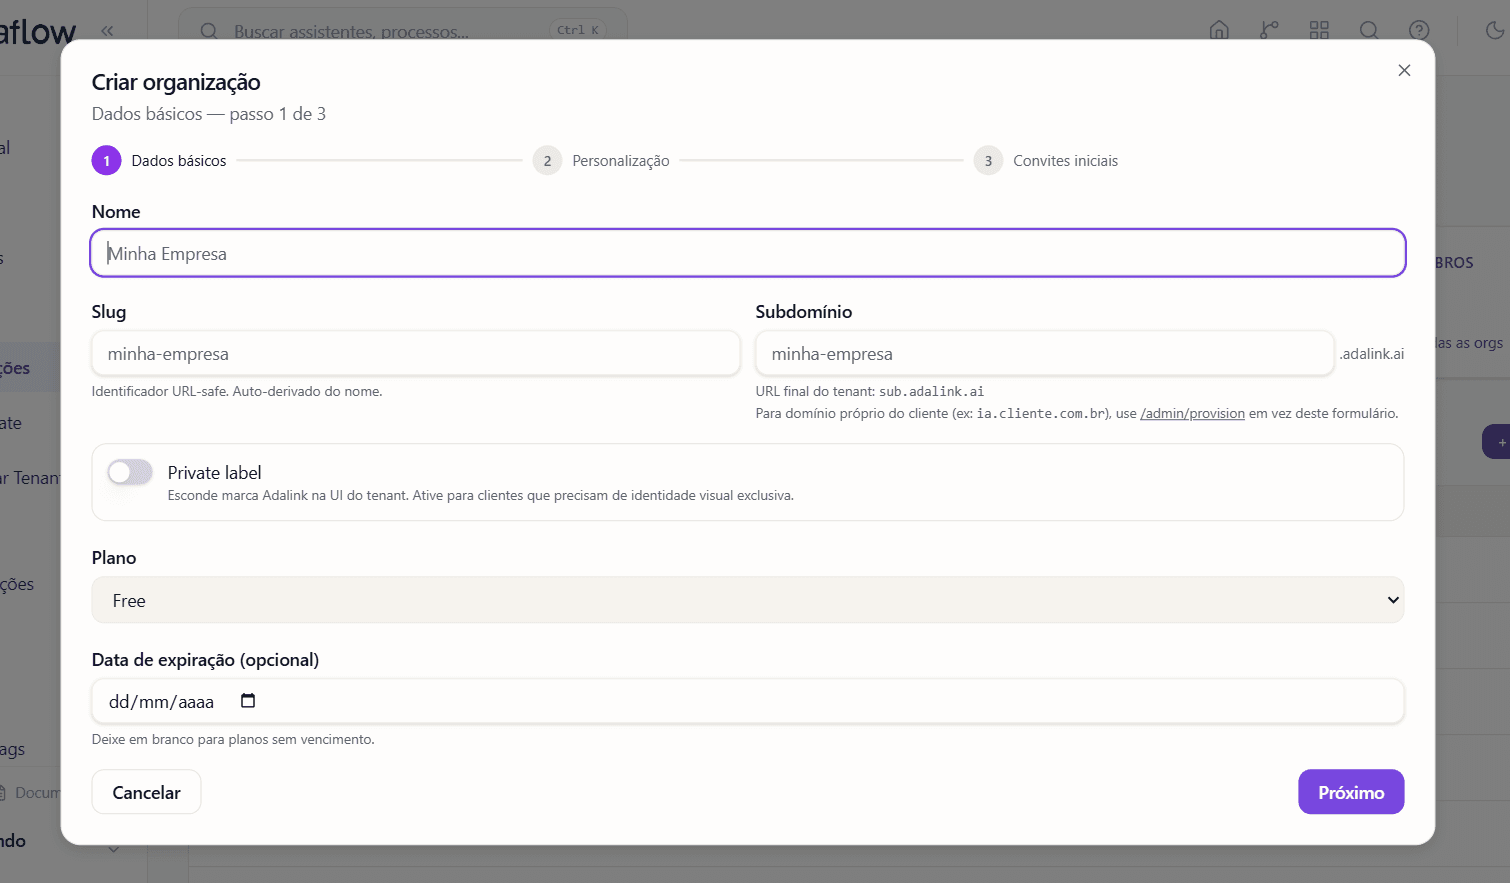
Task: Close the Criar organização dialog
Action: coord(1404,70)
